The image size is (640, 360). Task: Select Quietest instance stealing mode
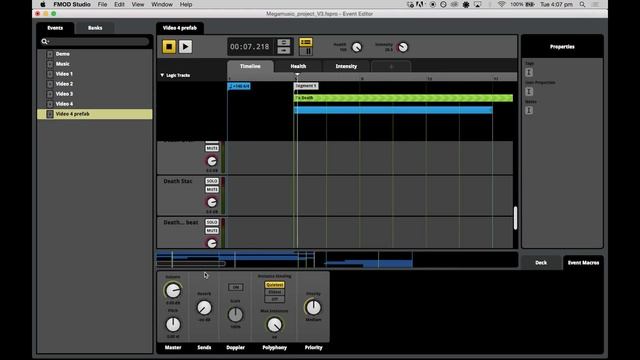pos(275,285)
